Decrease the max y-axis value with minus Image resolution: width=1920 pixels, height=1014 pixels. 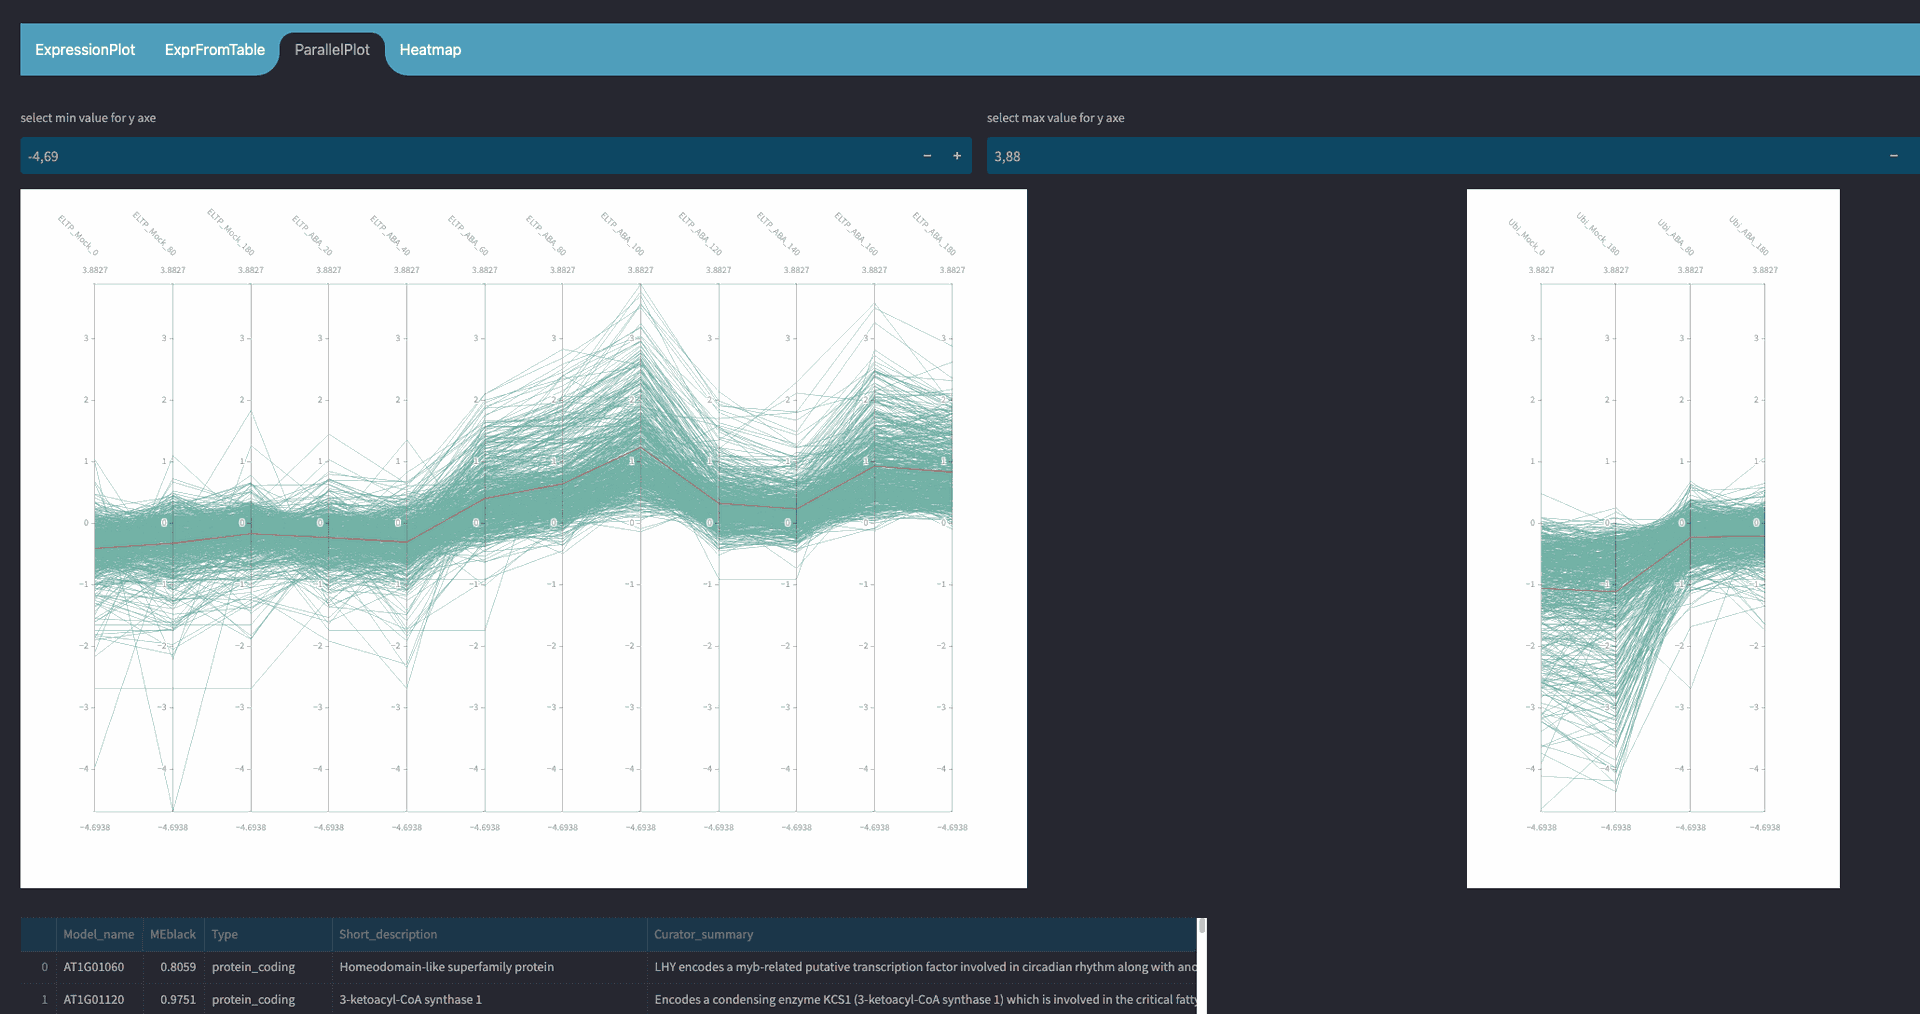point(1894,156)
